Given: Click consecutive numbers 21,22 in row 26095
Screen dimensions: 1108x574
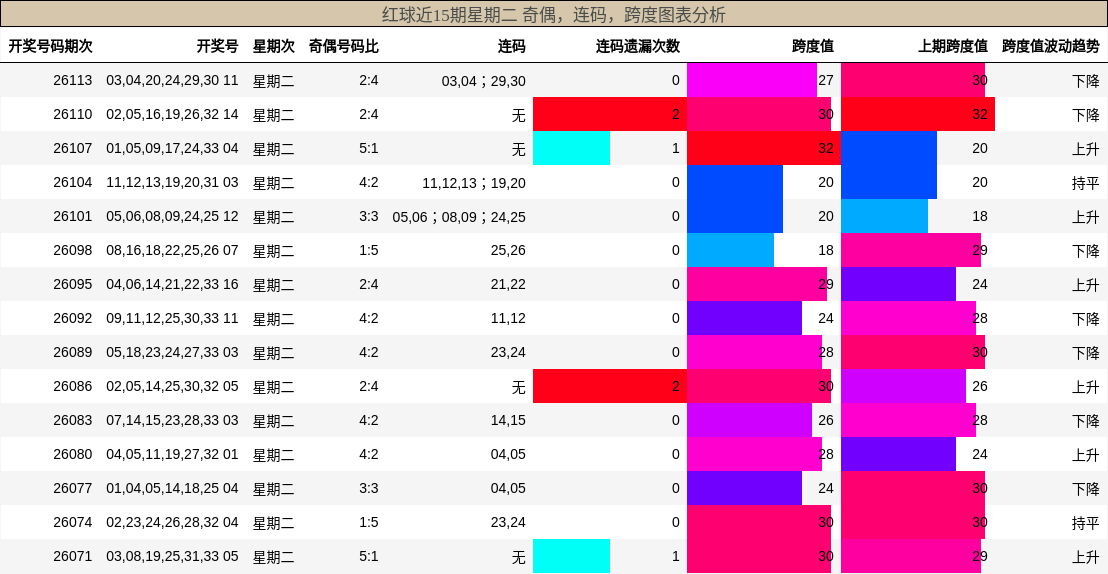Looking at the screenshot, I should point(508,284).
